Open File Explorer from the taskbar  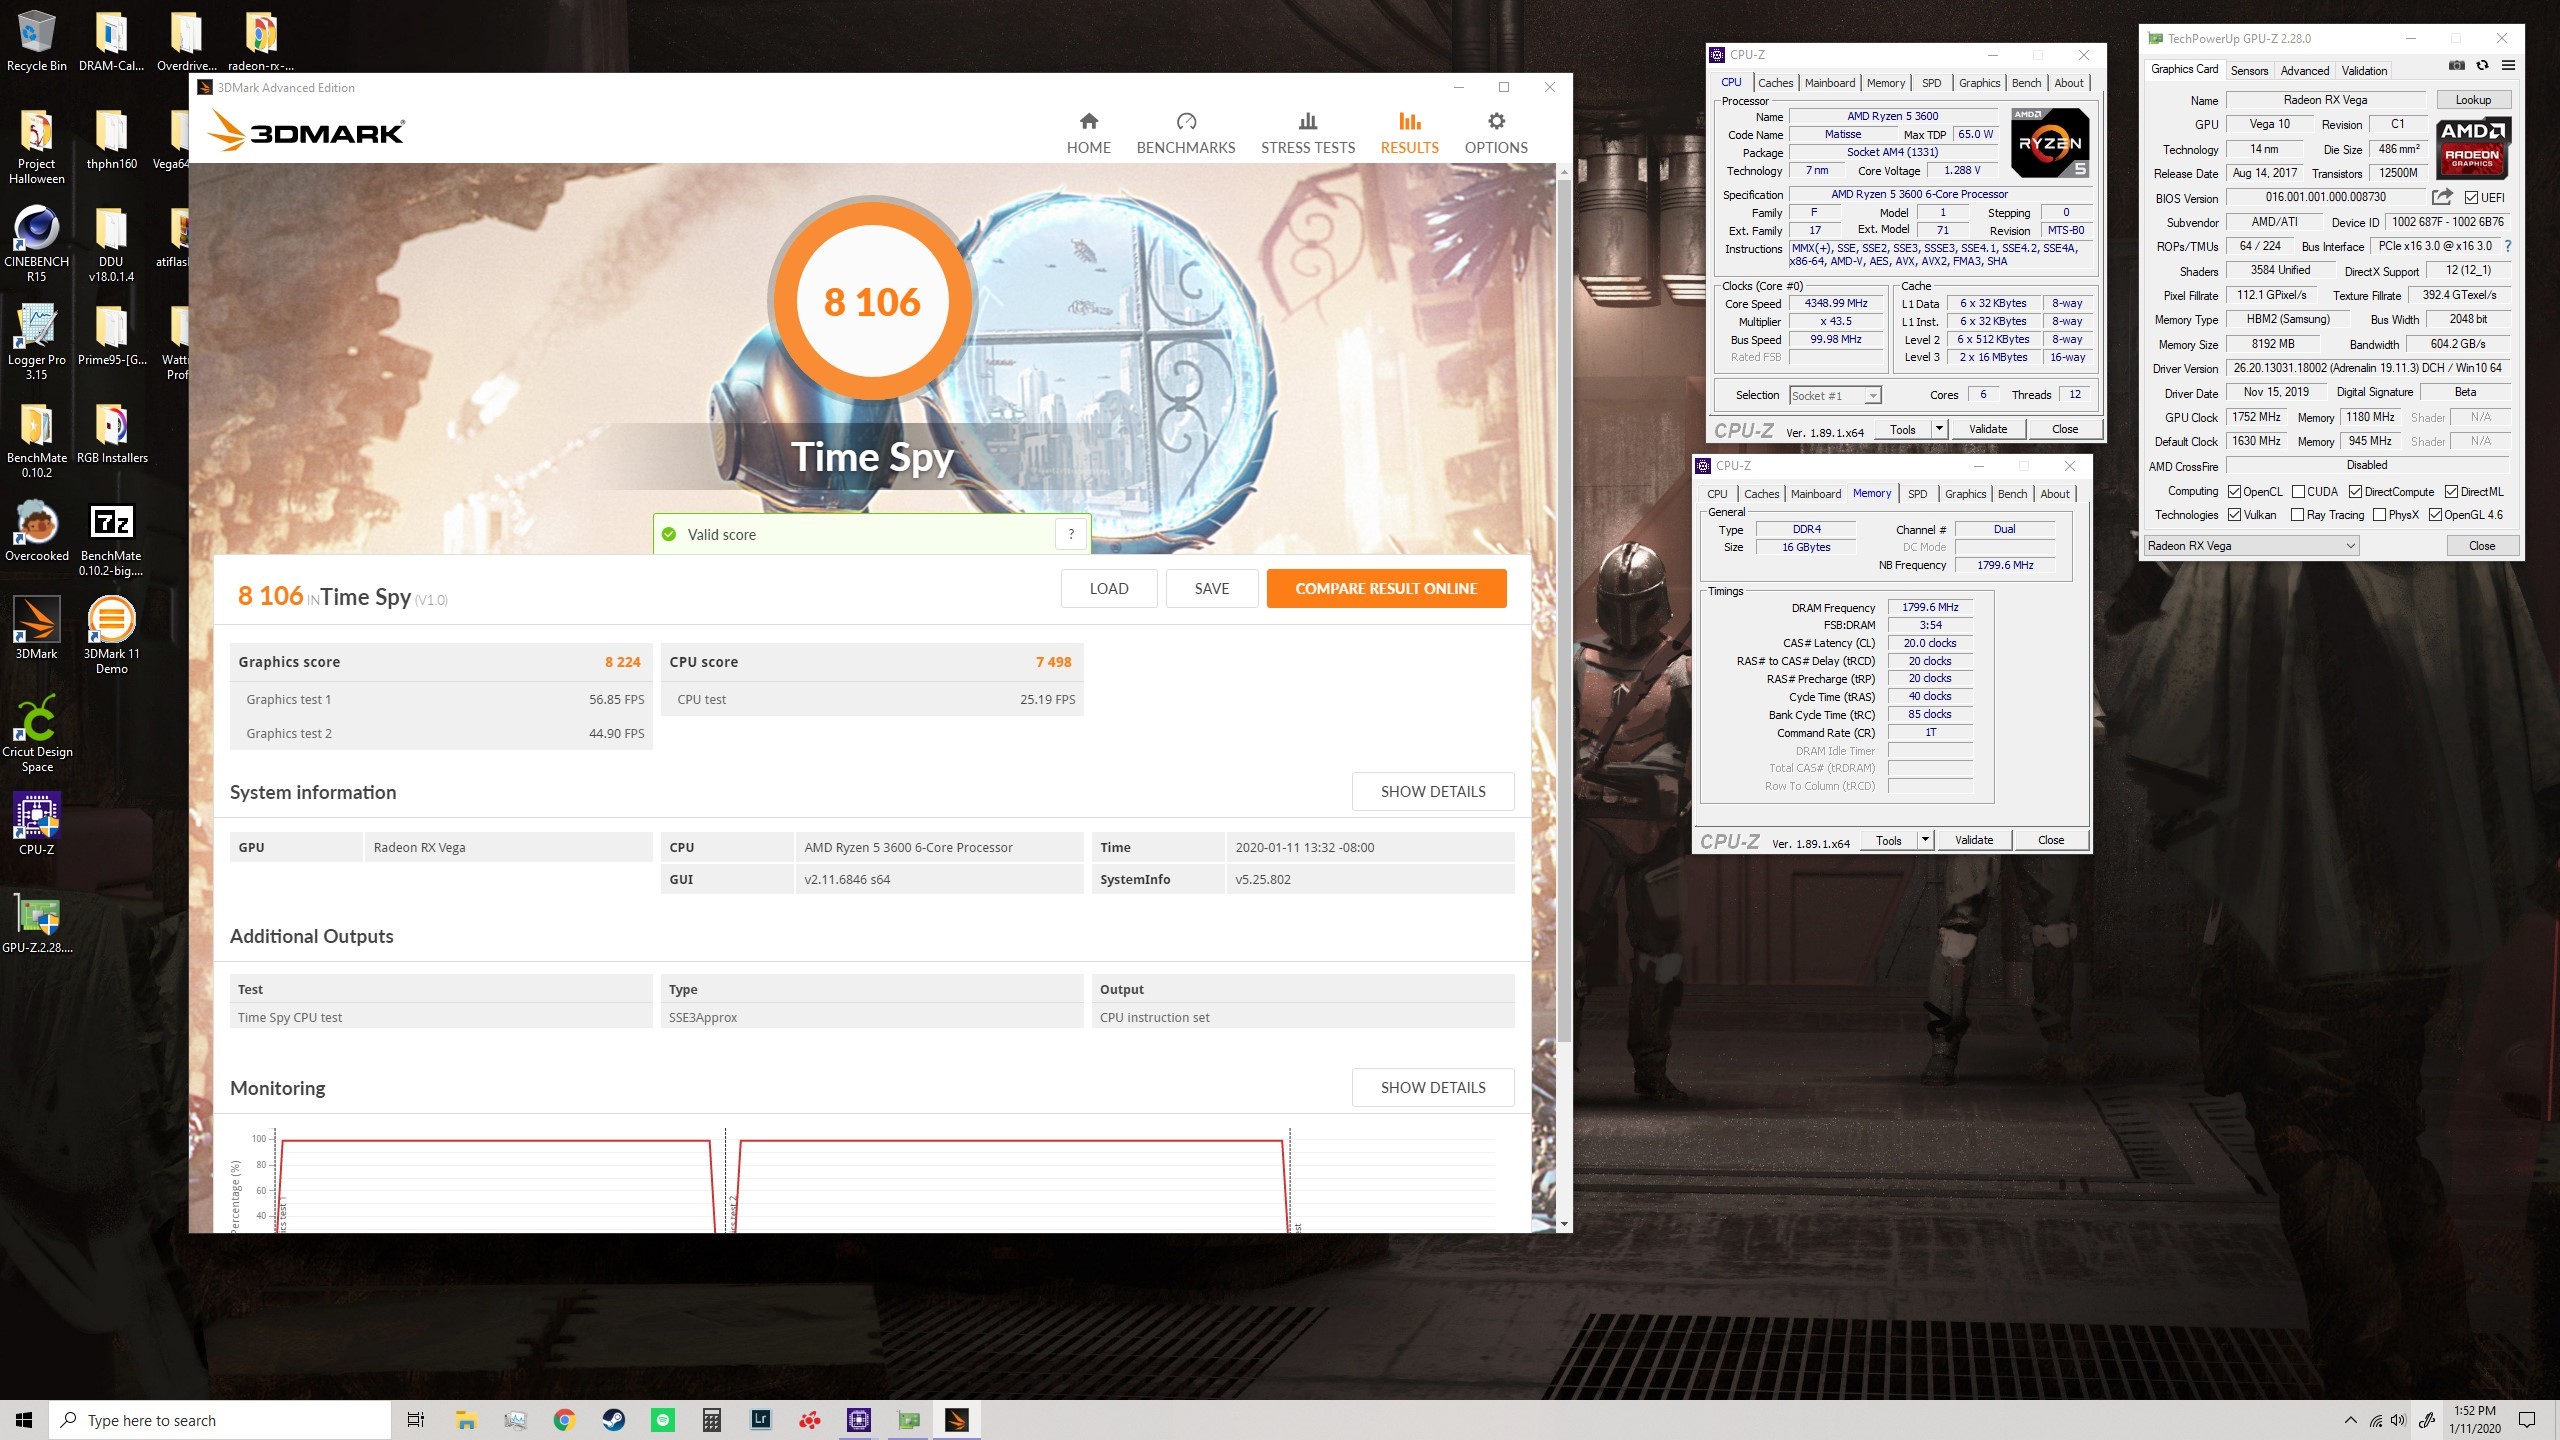tap(466, 1420)
